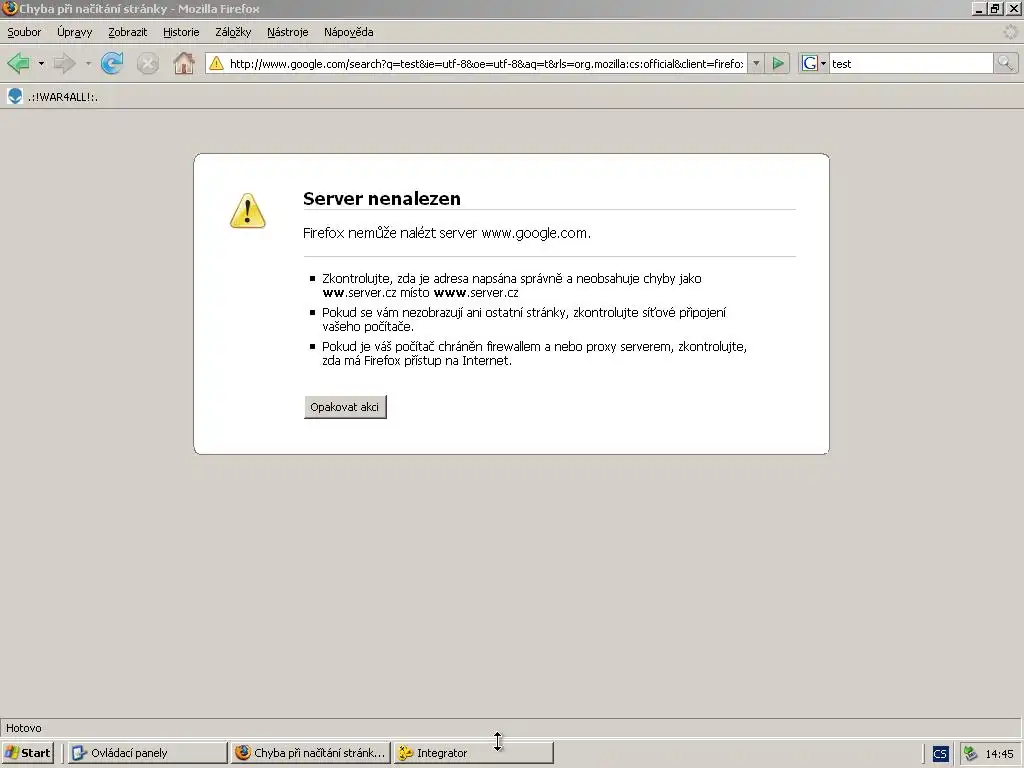Click the Opakovat akci button

[345, 407]
